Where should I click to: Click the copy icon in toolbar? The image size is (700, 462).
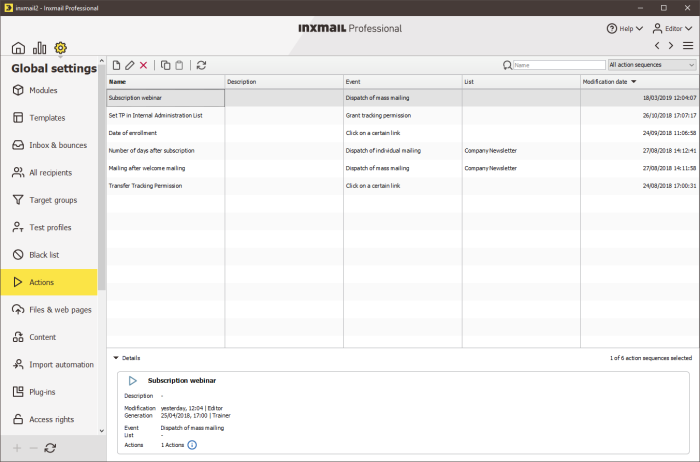[x=165, y=65]
